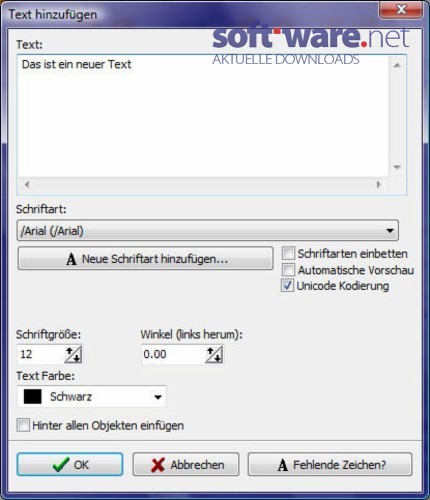Click the red X Abbrechen button
430x500 pixels.
186,464
